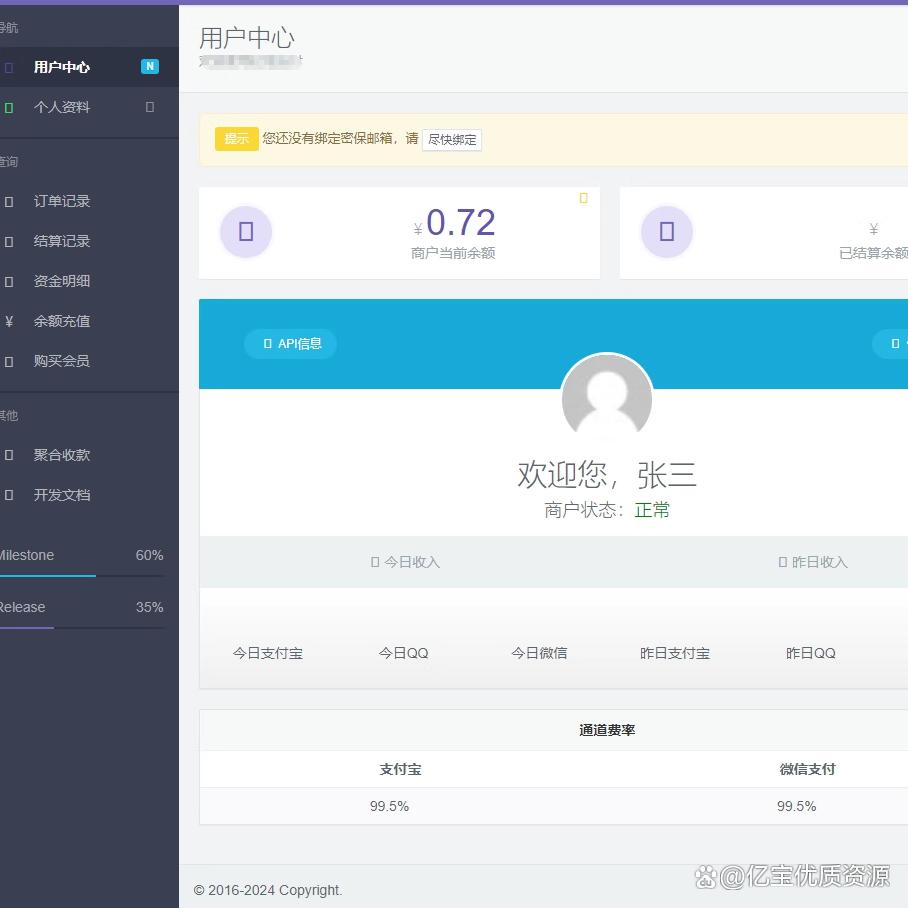
Task: Select 用户中心 in the navigation menu
Action: click(62, 67)
